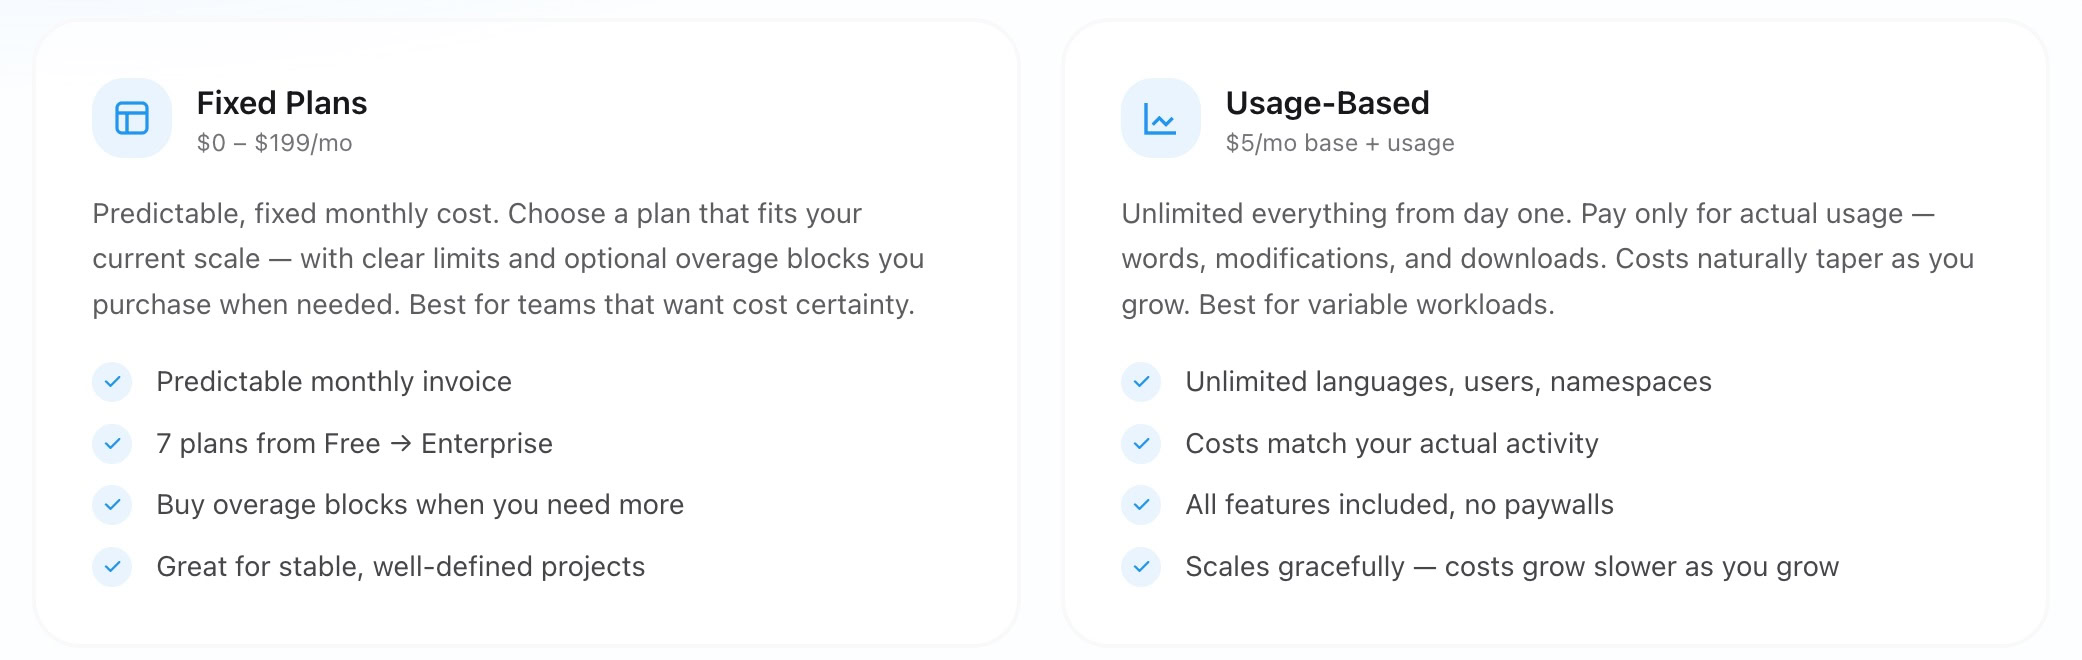Click 'Unlimited languages, users, namespaces' text

tap(1448, 382)
